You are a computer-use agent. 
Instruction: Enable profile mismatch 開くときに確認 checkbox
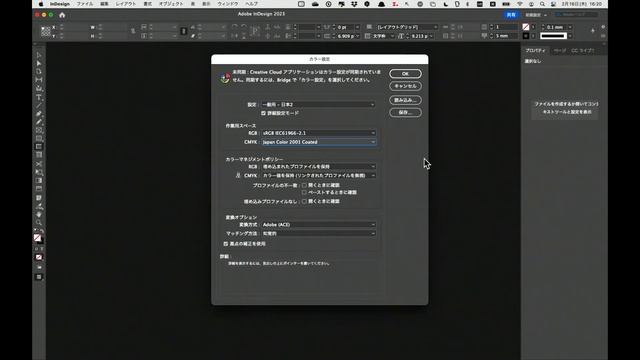click(304, 185)
